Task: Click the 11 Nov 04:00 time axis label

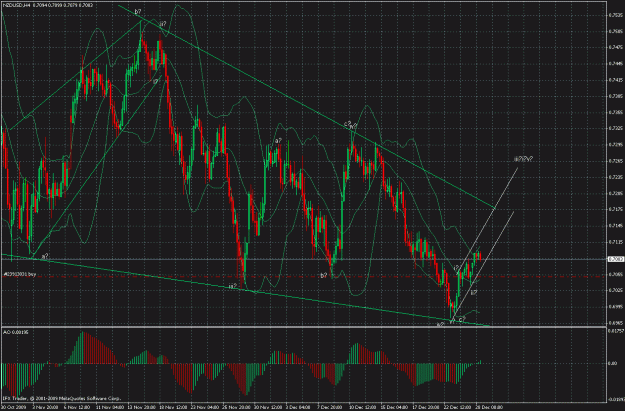Action: pyautogui.click(x=110, y=407)
